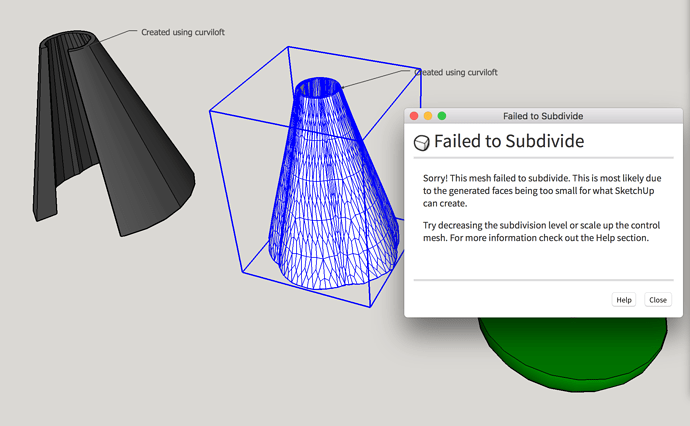The width and height of the screenshot is (690, 426).
Task: Click the top opening of the dark cone
Action: [69, 41]
